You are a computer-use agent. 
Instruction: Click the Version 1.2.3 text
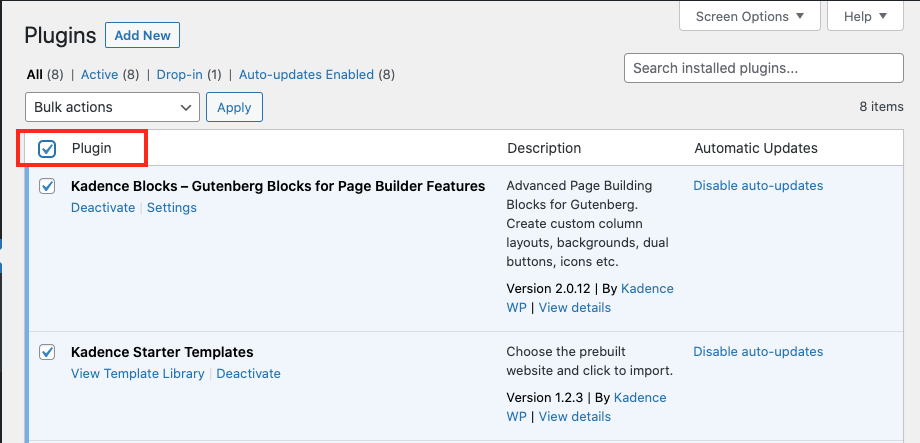click(544, 397)
